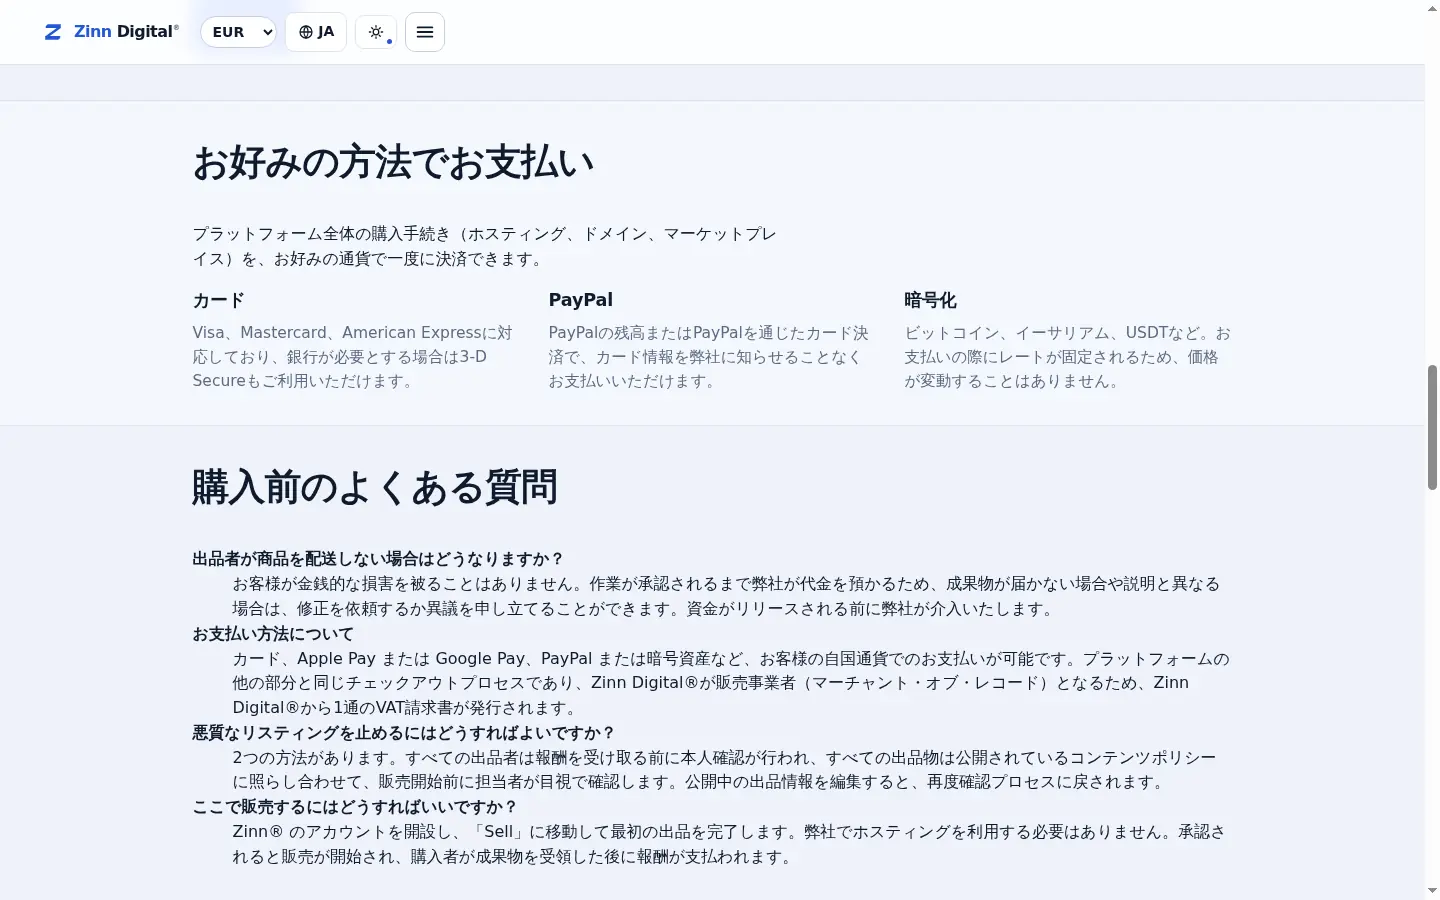Click the question 悪質なリスティングを止めるにはどうすればよいですか？
The height and width of the screenshot is (900, 1440).
click(x=404, y=733)
